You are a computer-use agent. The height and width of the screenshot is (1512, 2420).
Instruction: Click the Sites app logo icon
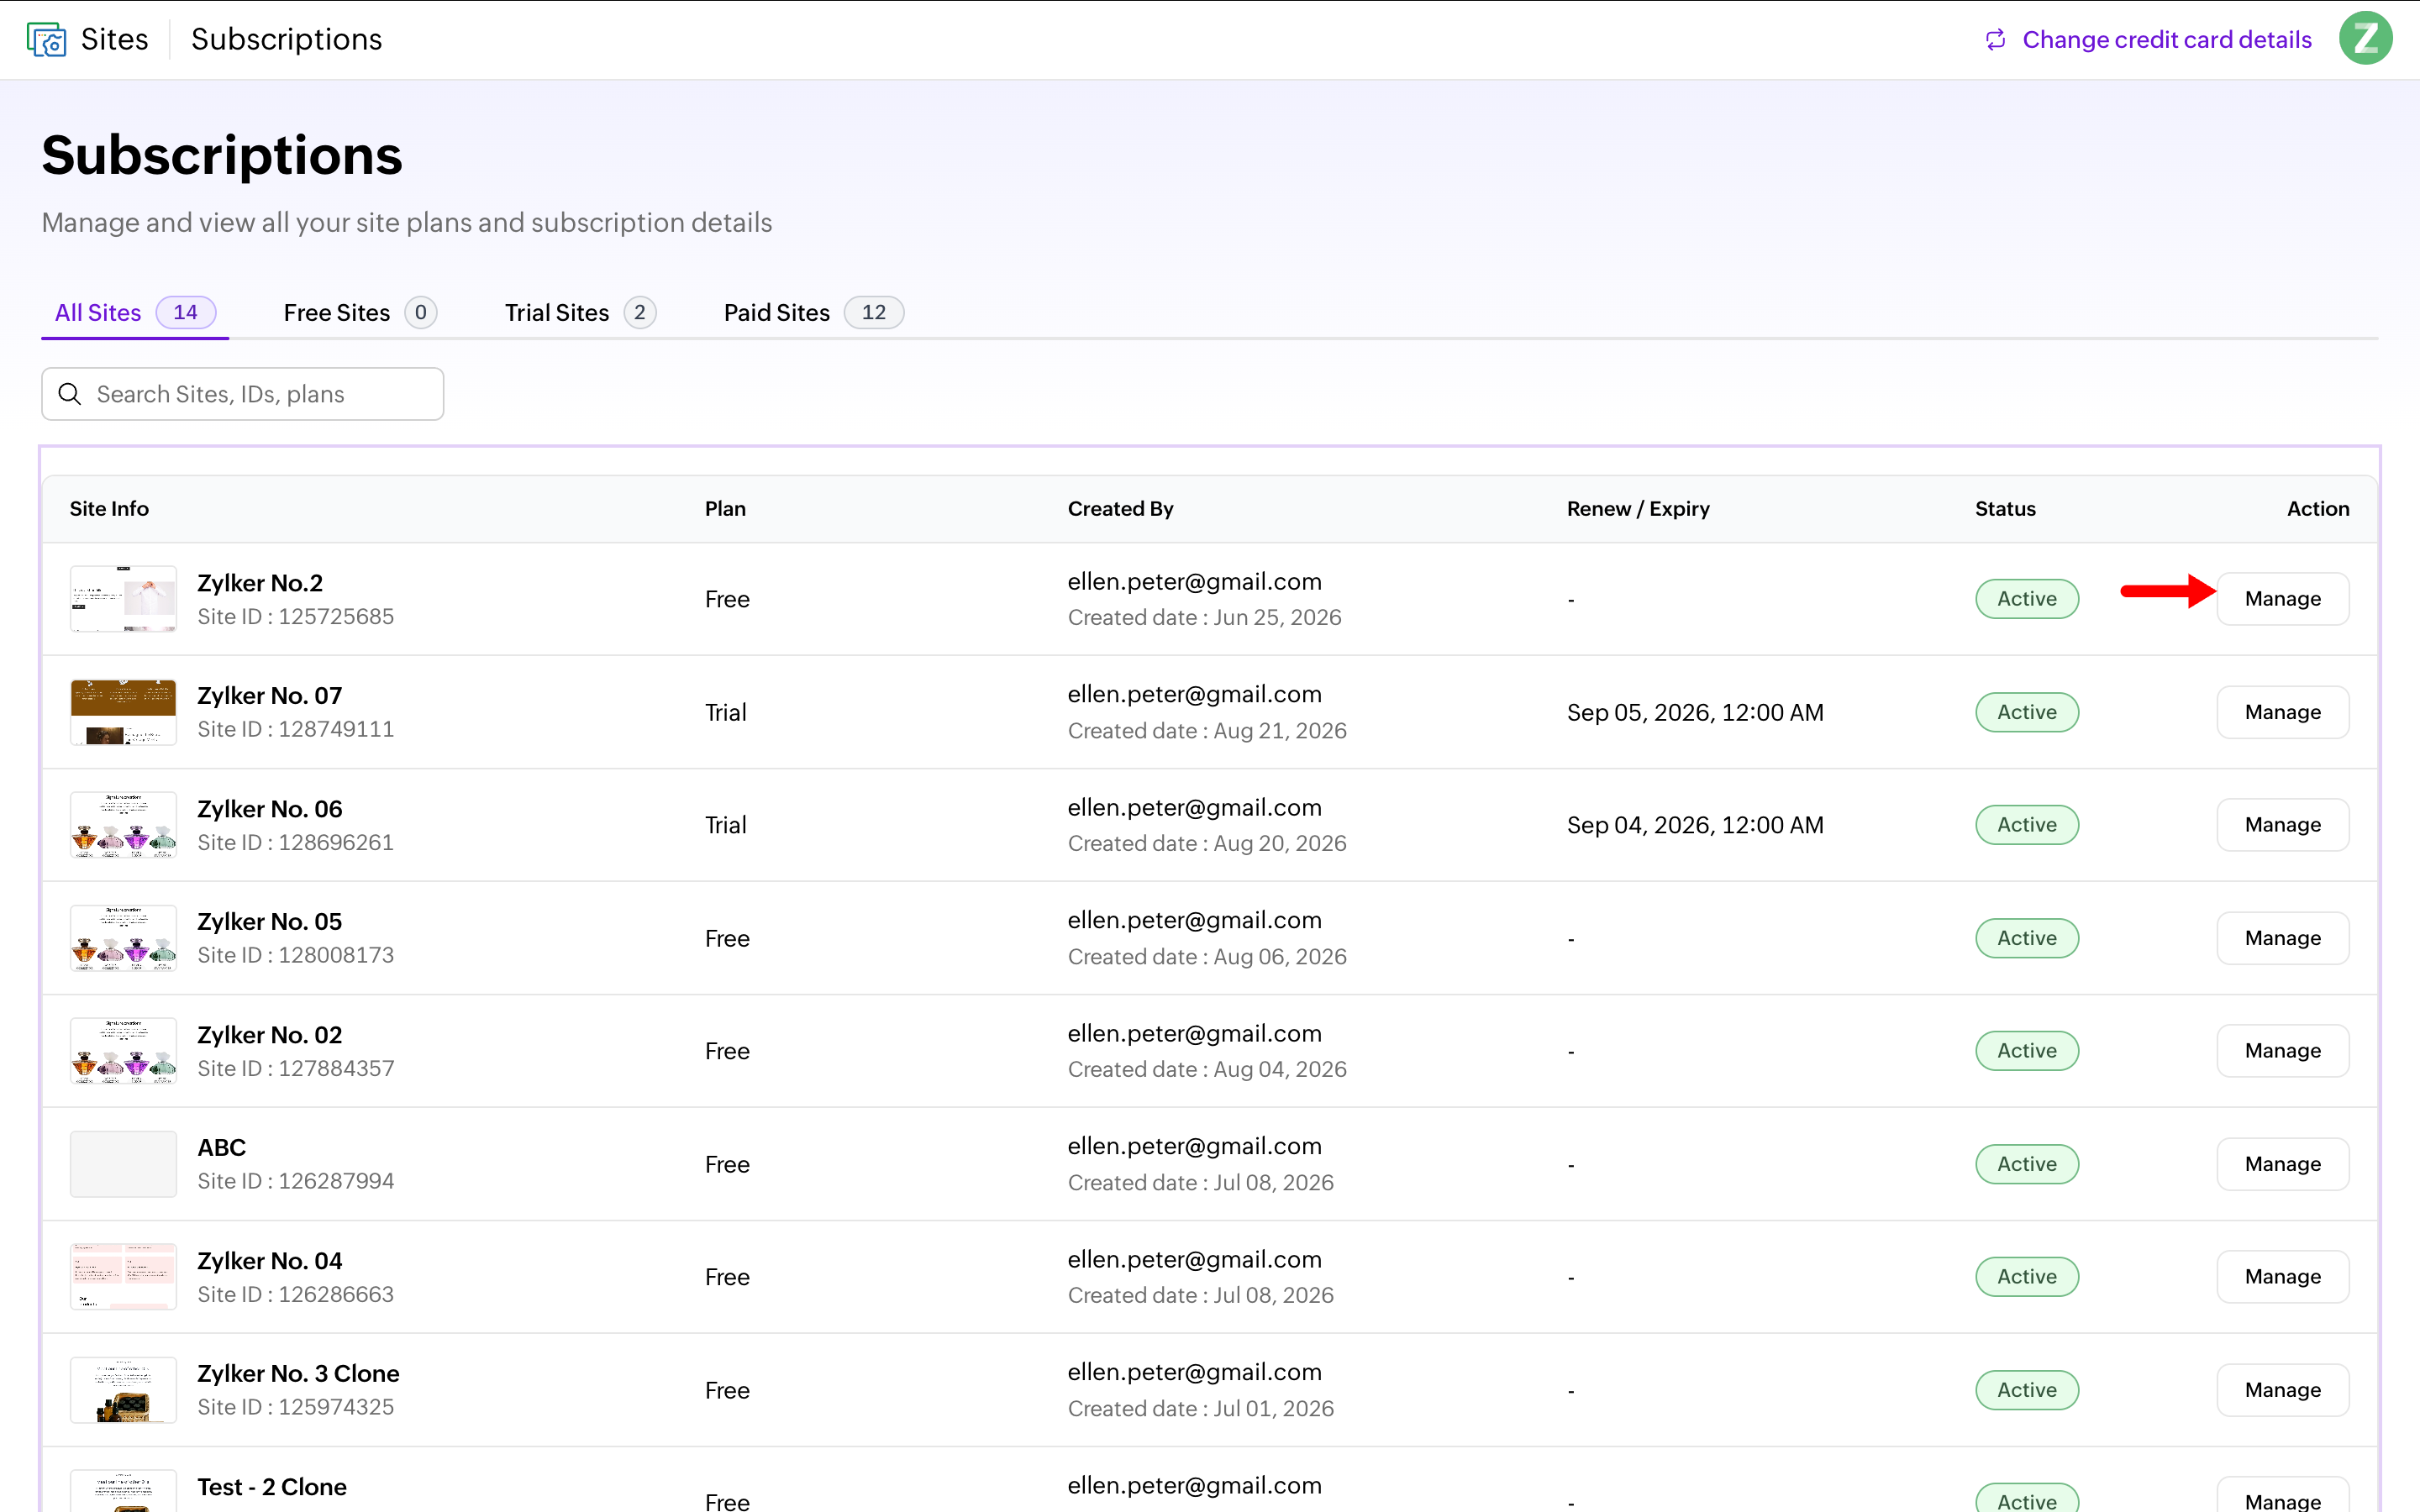pyautogui.click(x=46, y=40)
